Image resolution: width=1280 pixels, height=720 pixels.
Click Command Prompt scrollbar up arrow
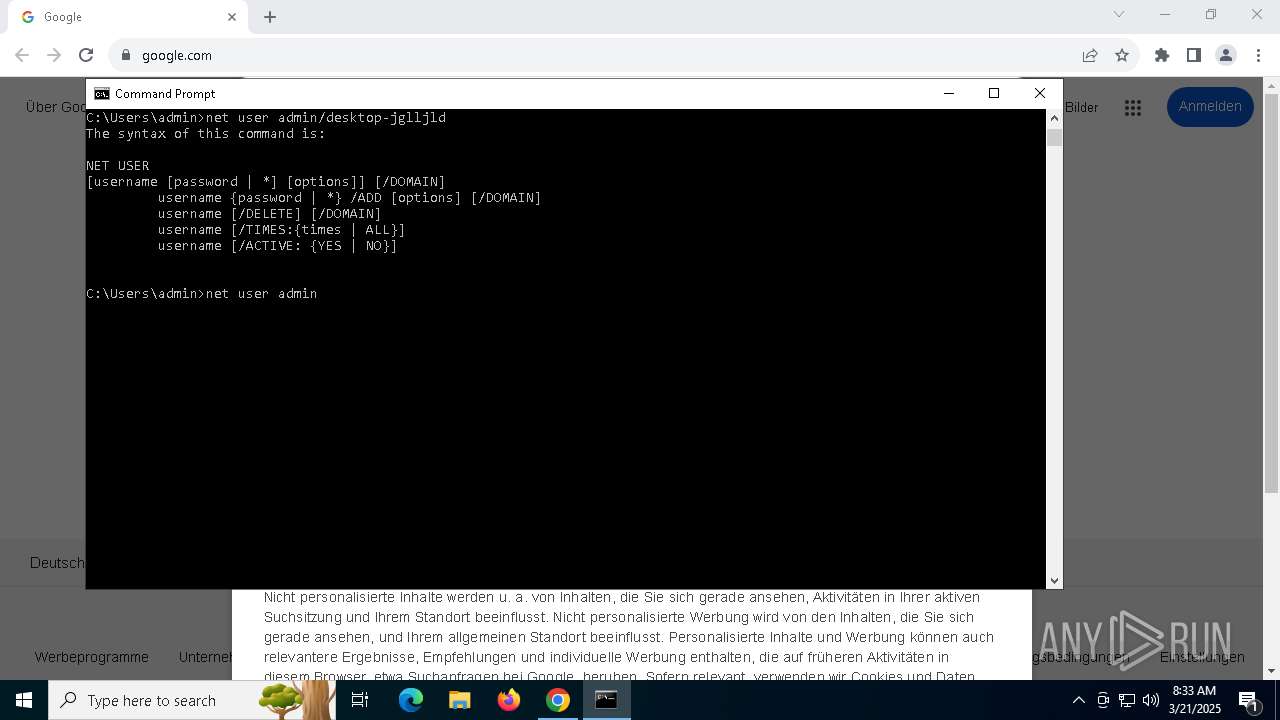coord(1054,118)
